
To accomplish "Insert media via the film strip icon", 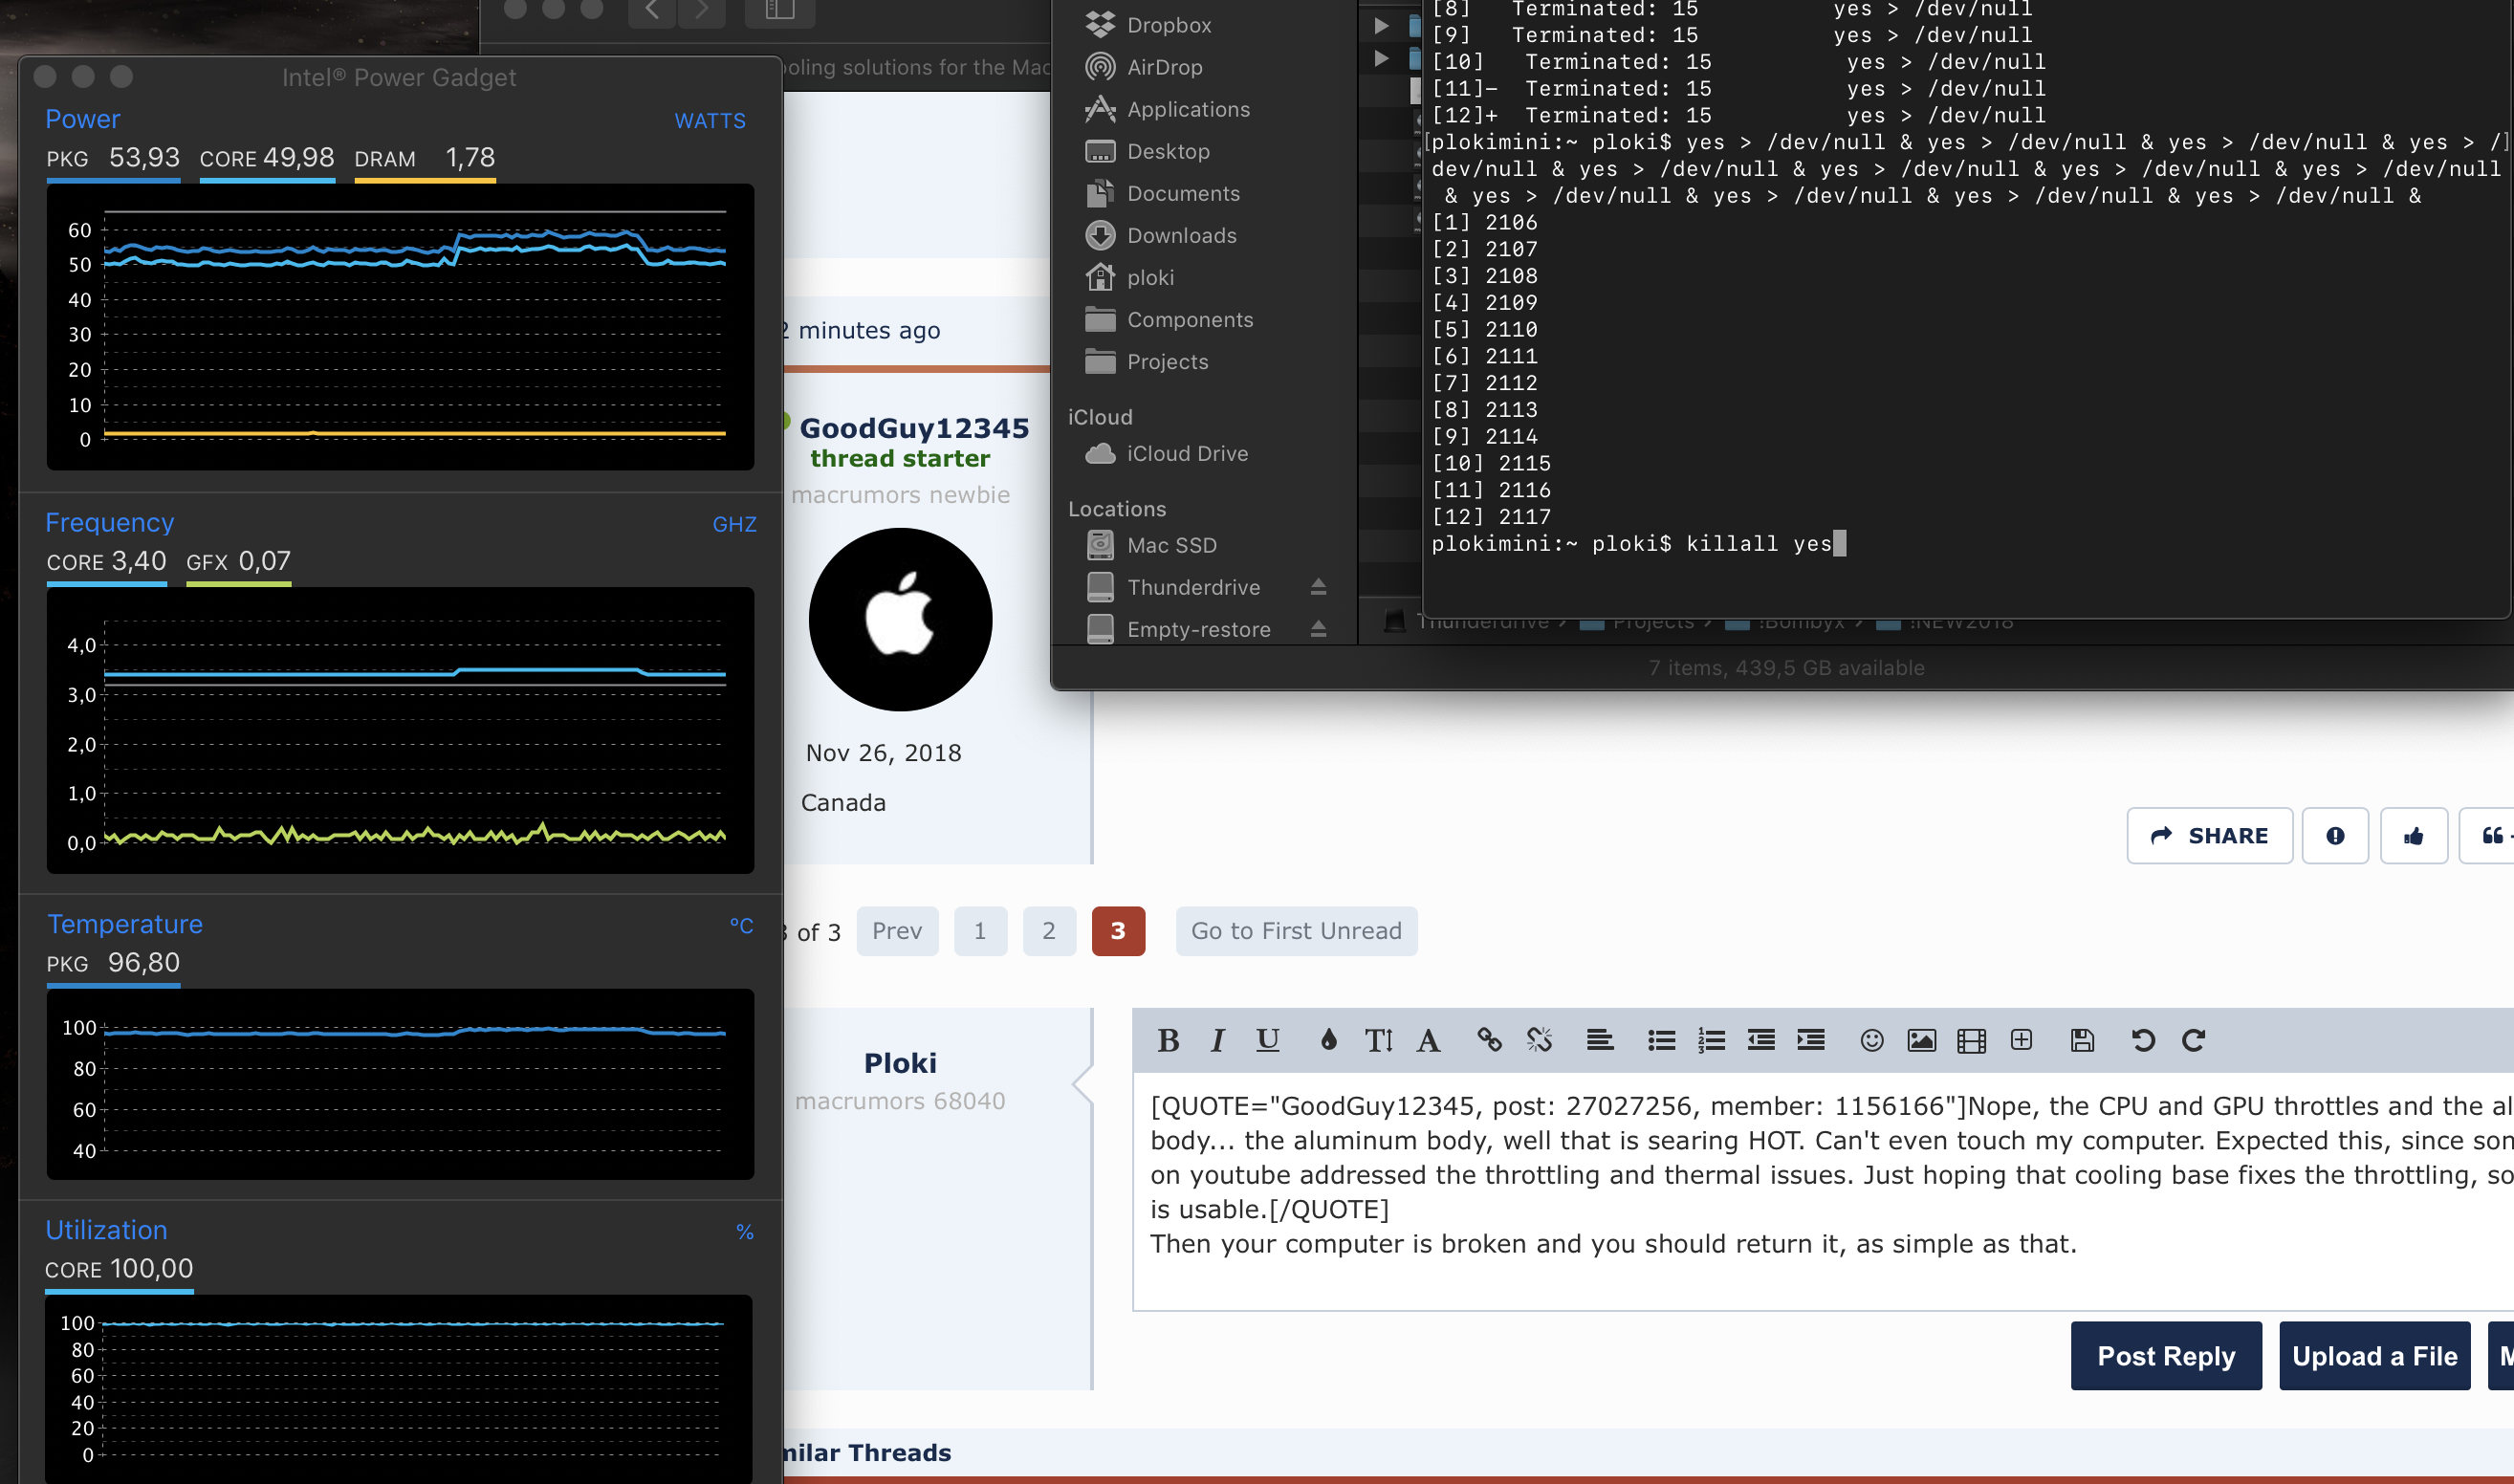I will [x=1971, y=1040].
